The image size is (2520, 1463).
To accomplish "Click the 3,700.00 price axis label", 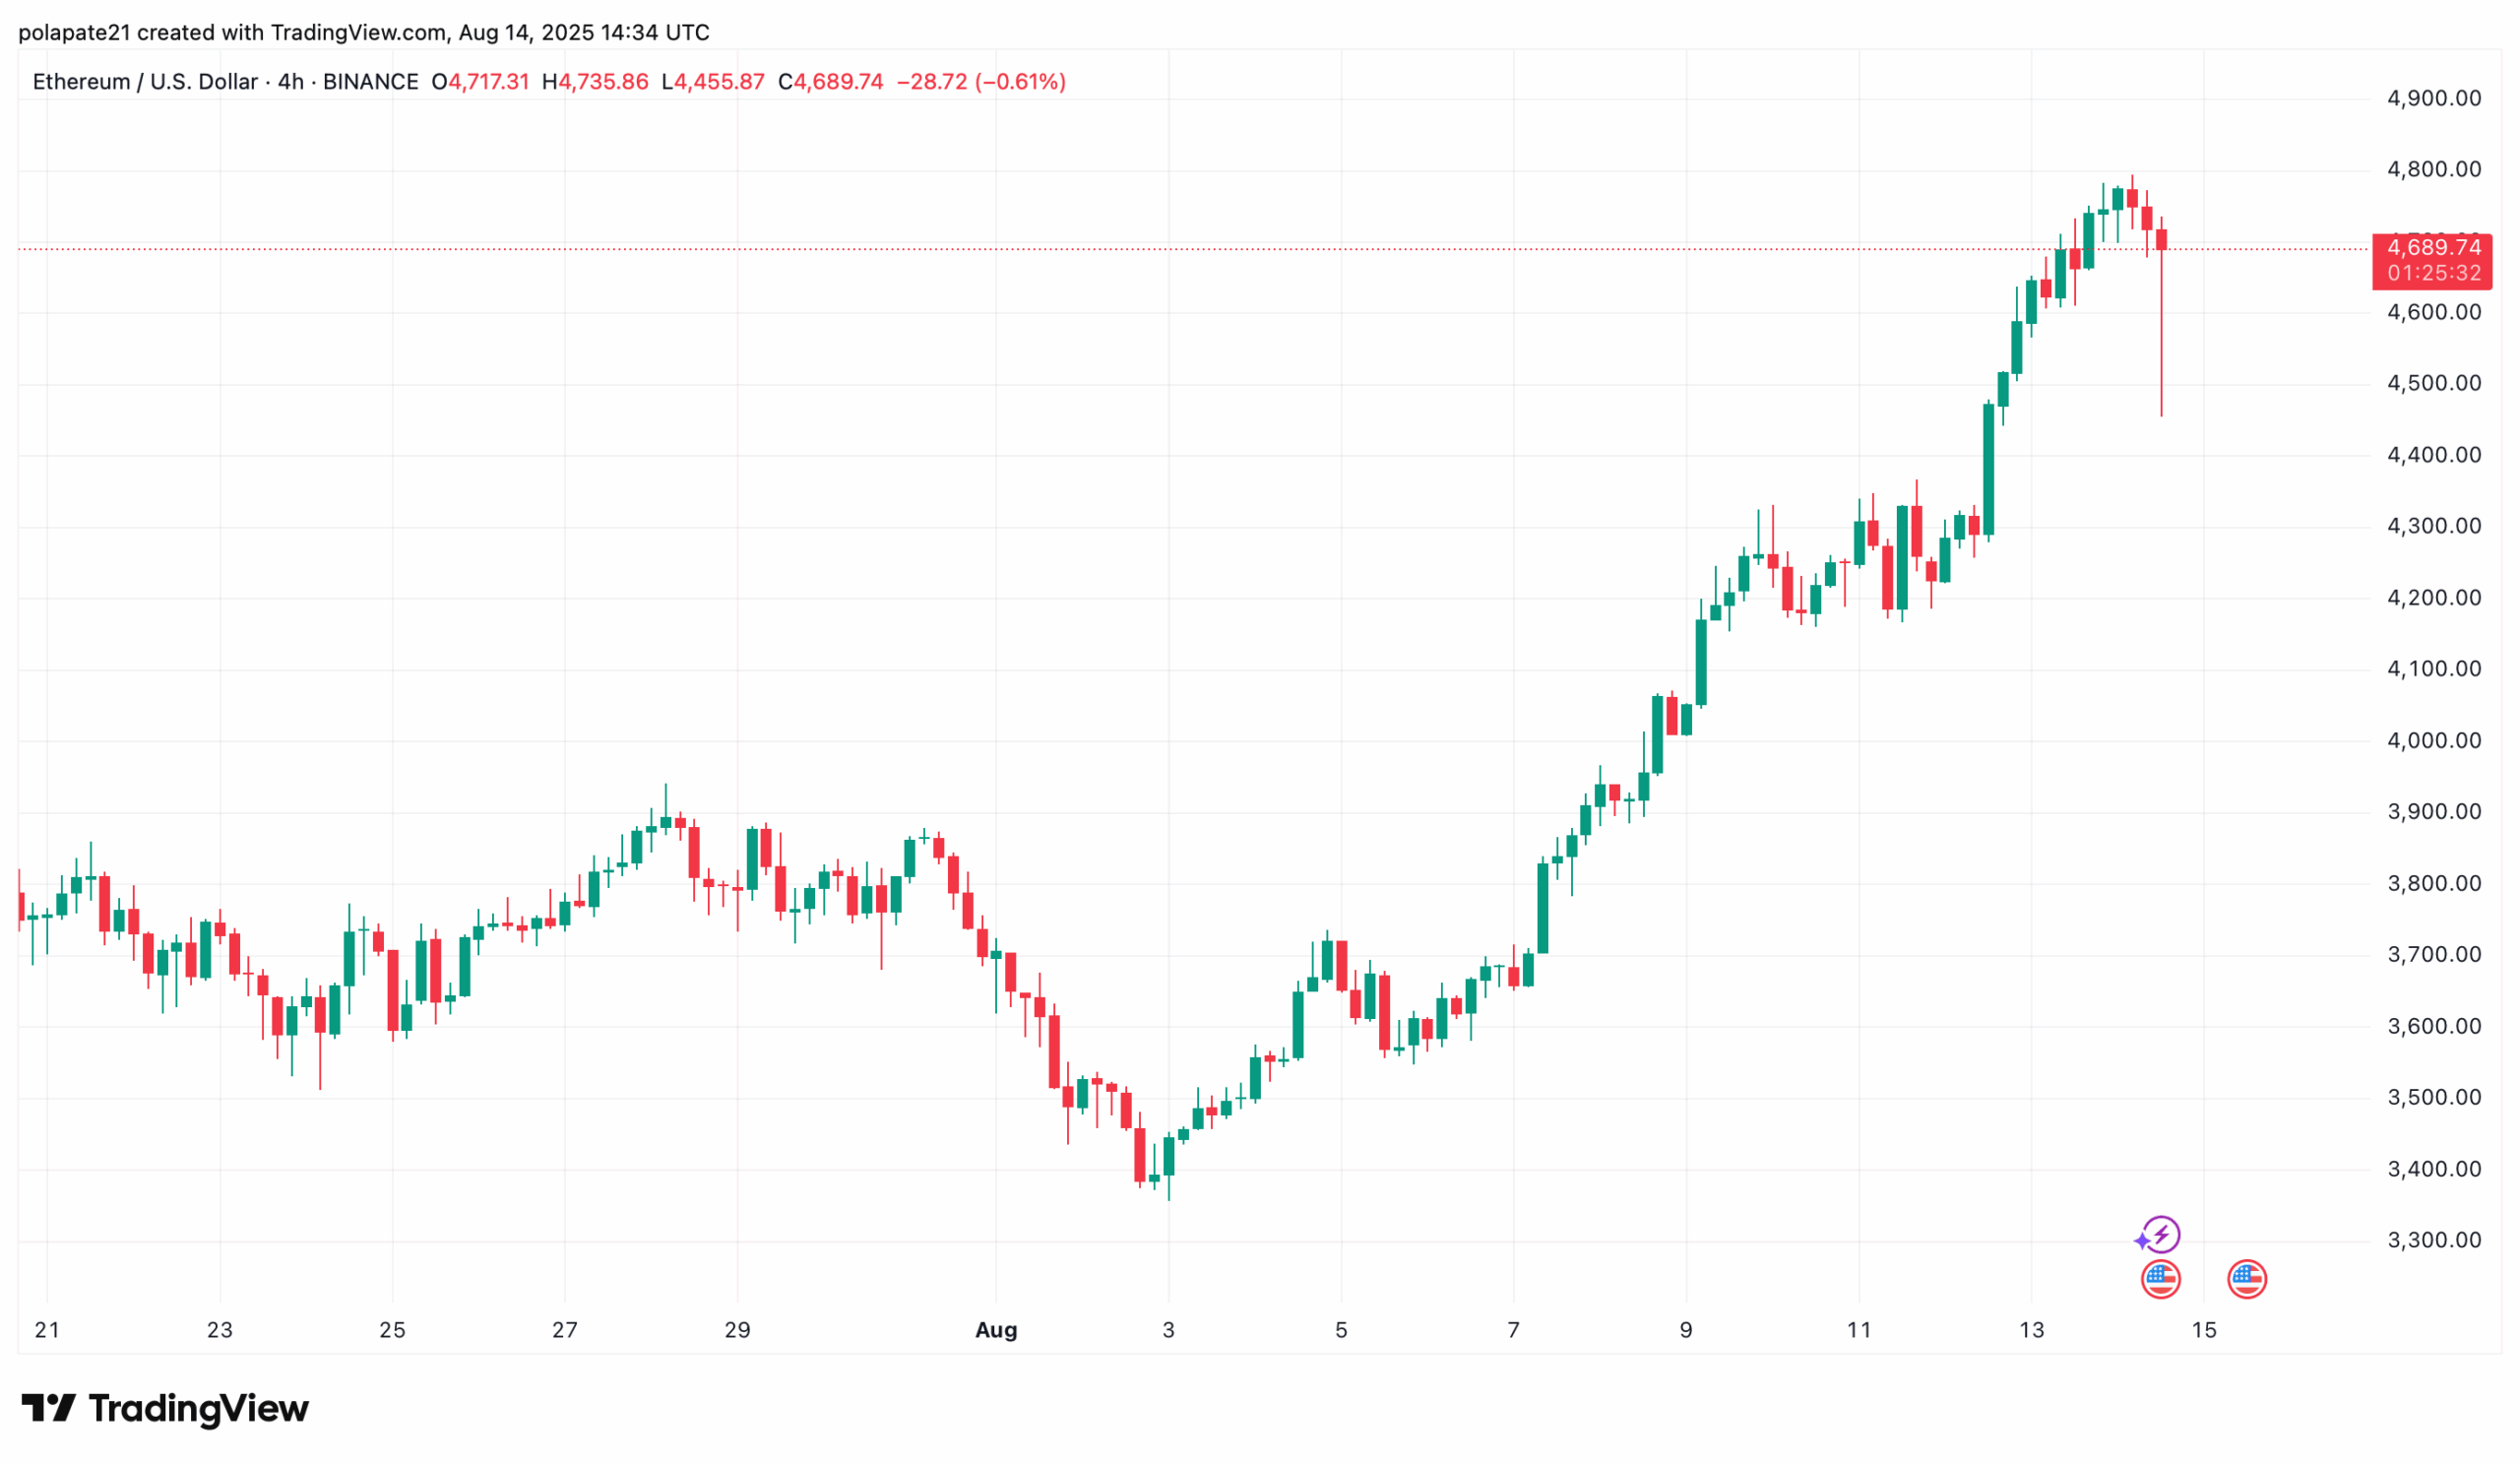I will tap(2434, 955).
